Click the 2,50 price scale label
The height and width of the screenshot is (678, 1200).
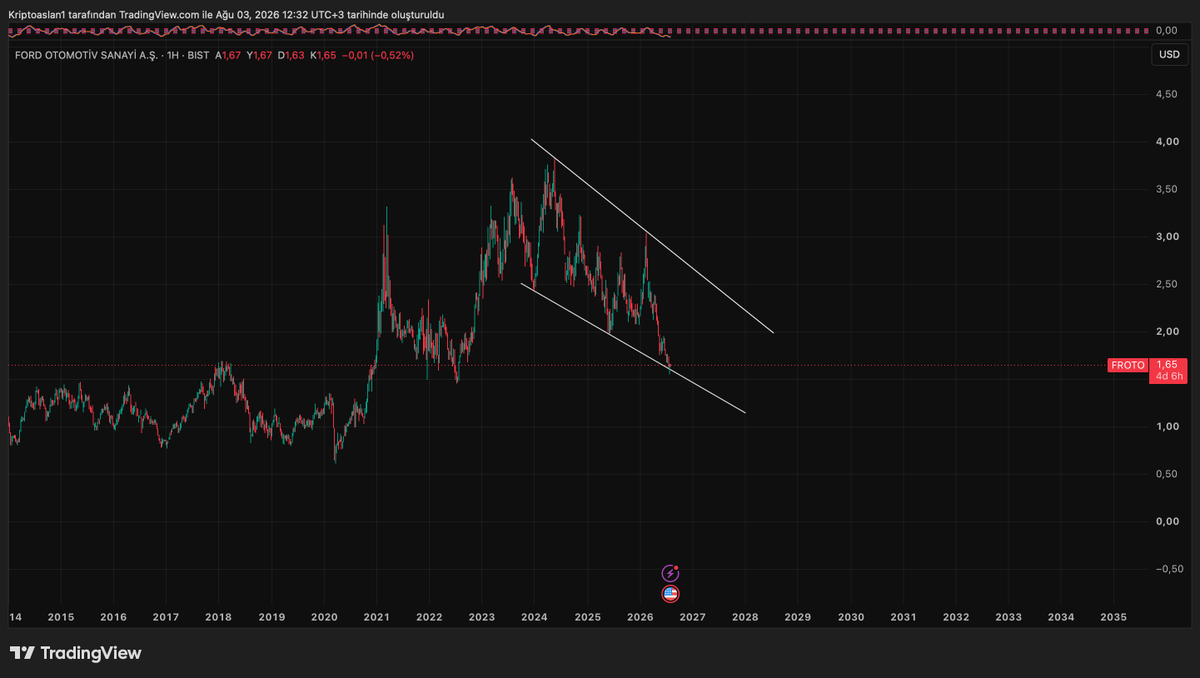point(1166,284)
